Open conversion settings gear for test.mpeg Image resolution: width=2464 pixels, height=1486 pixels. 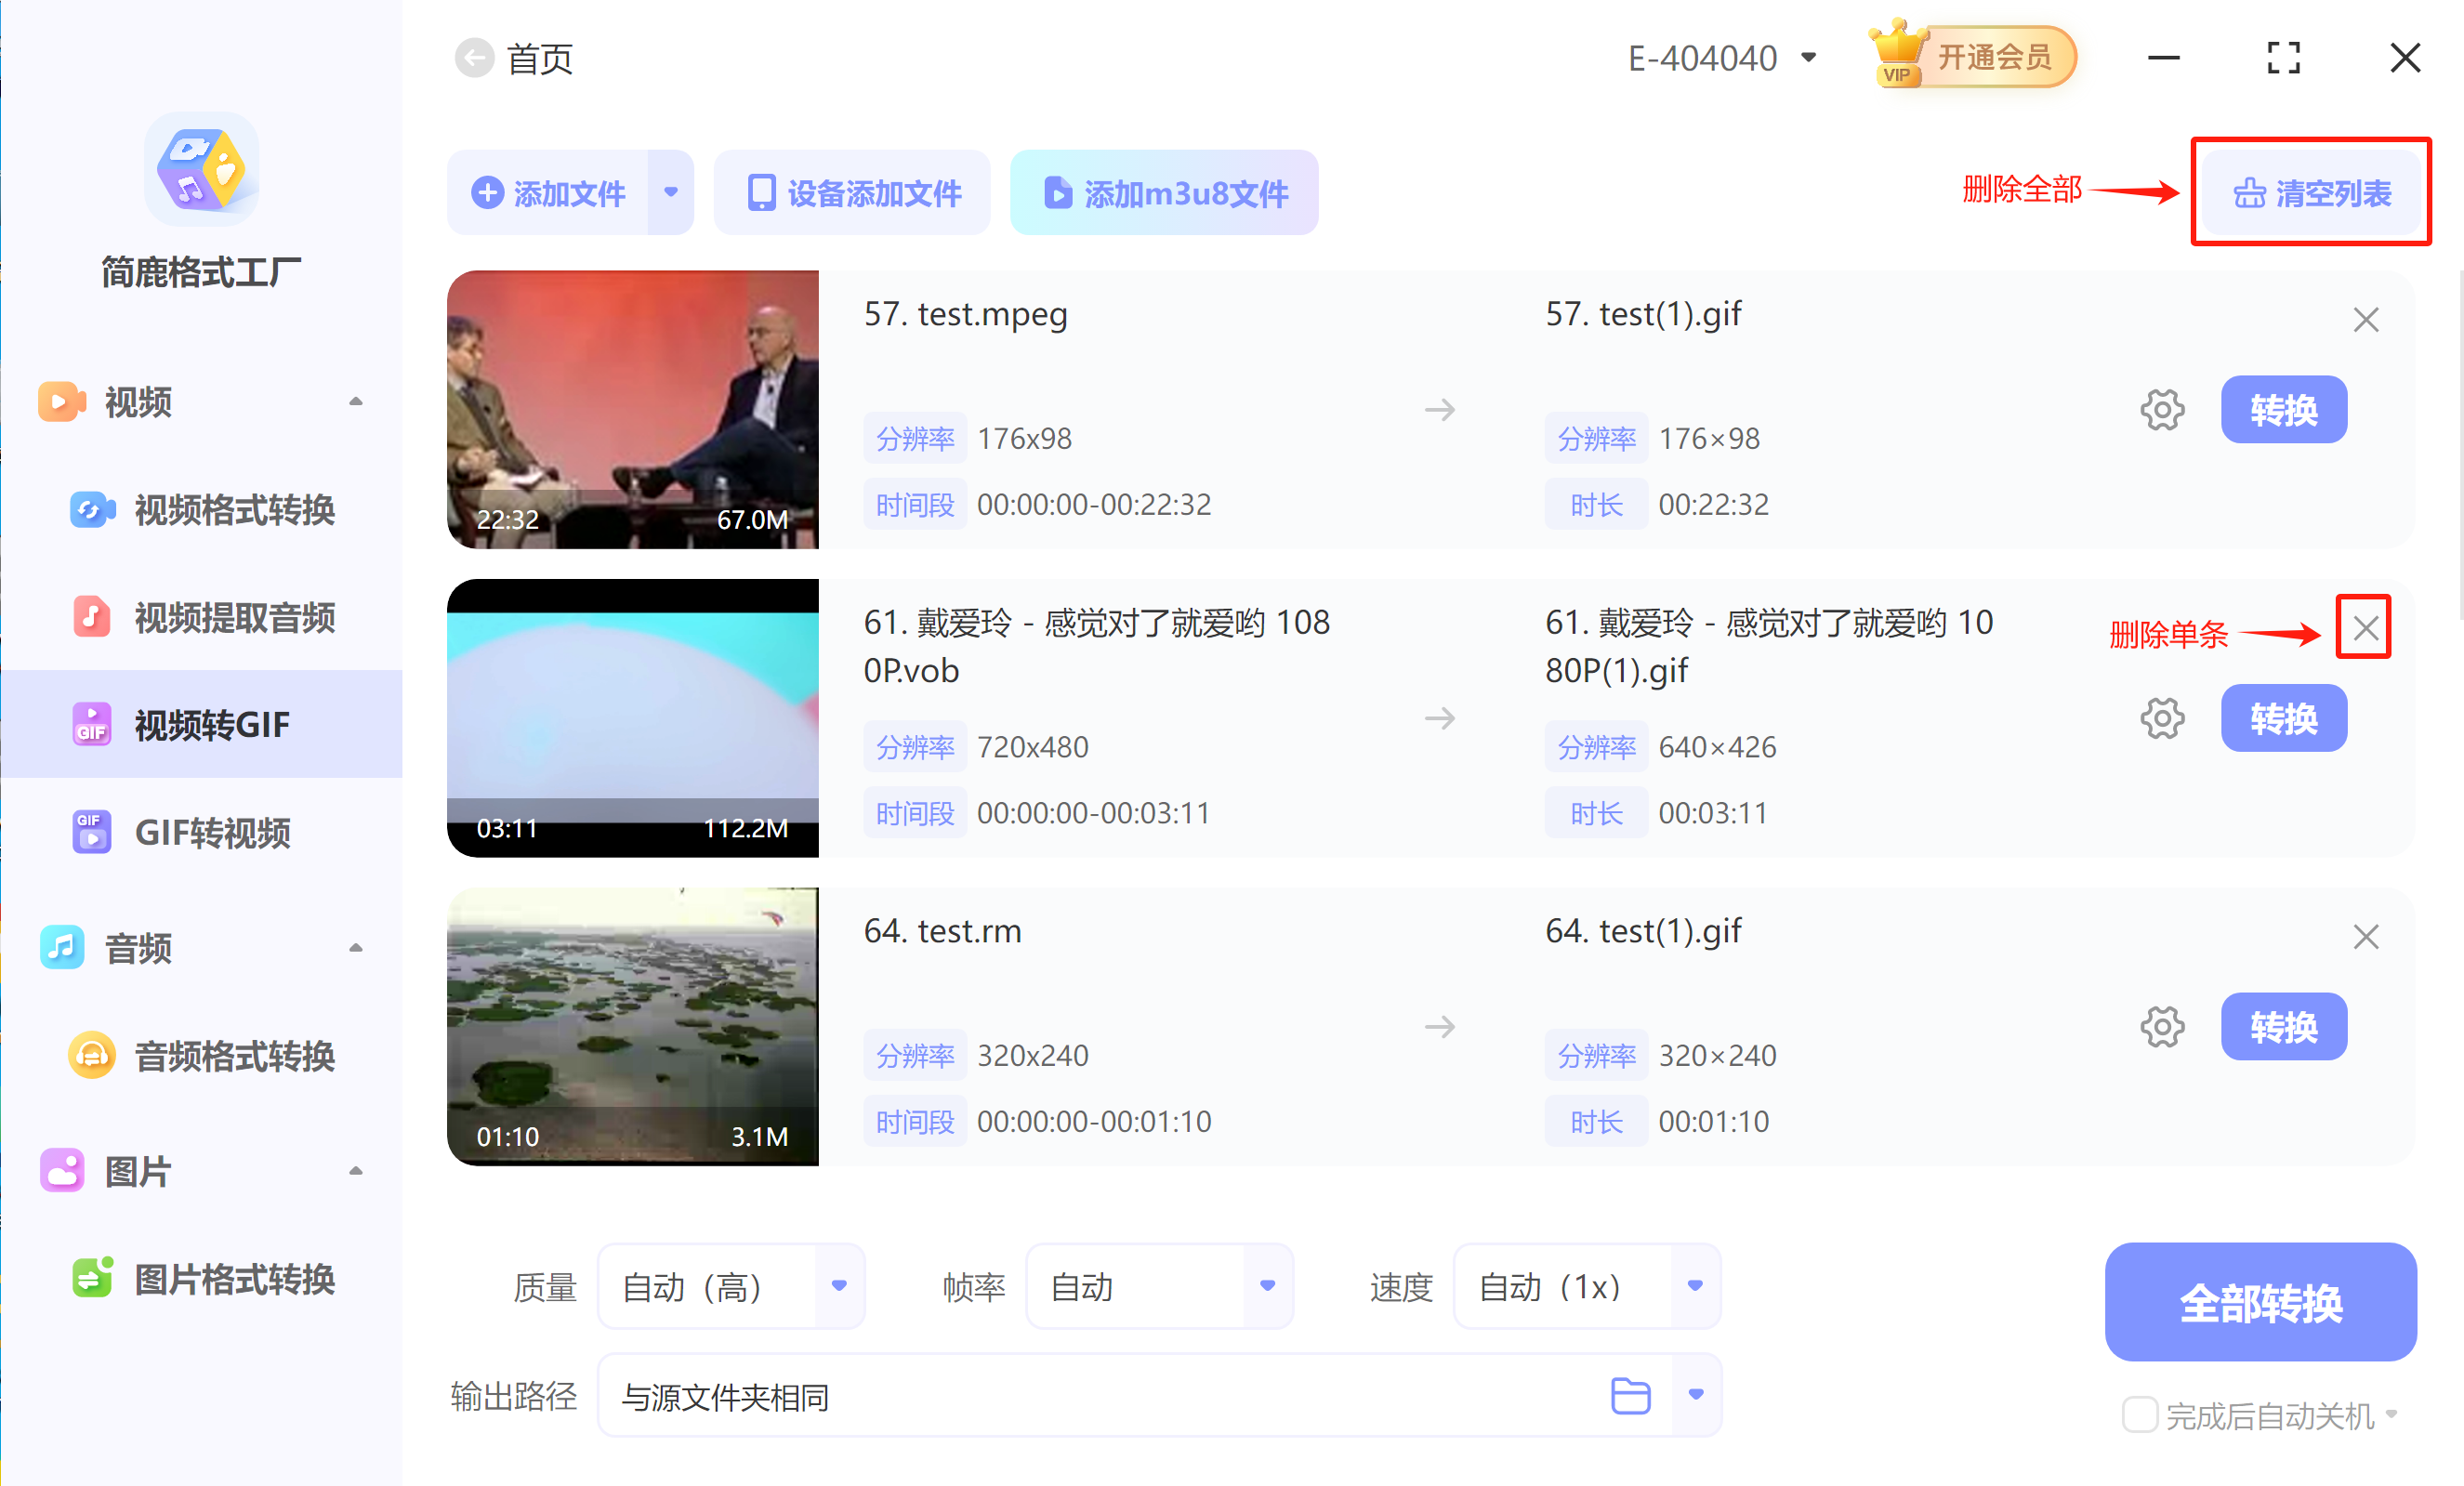click(x=2162, y=409)
